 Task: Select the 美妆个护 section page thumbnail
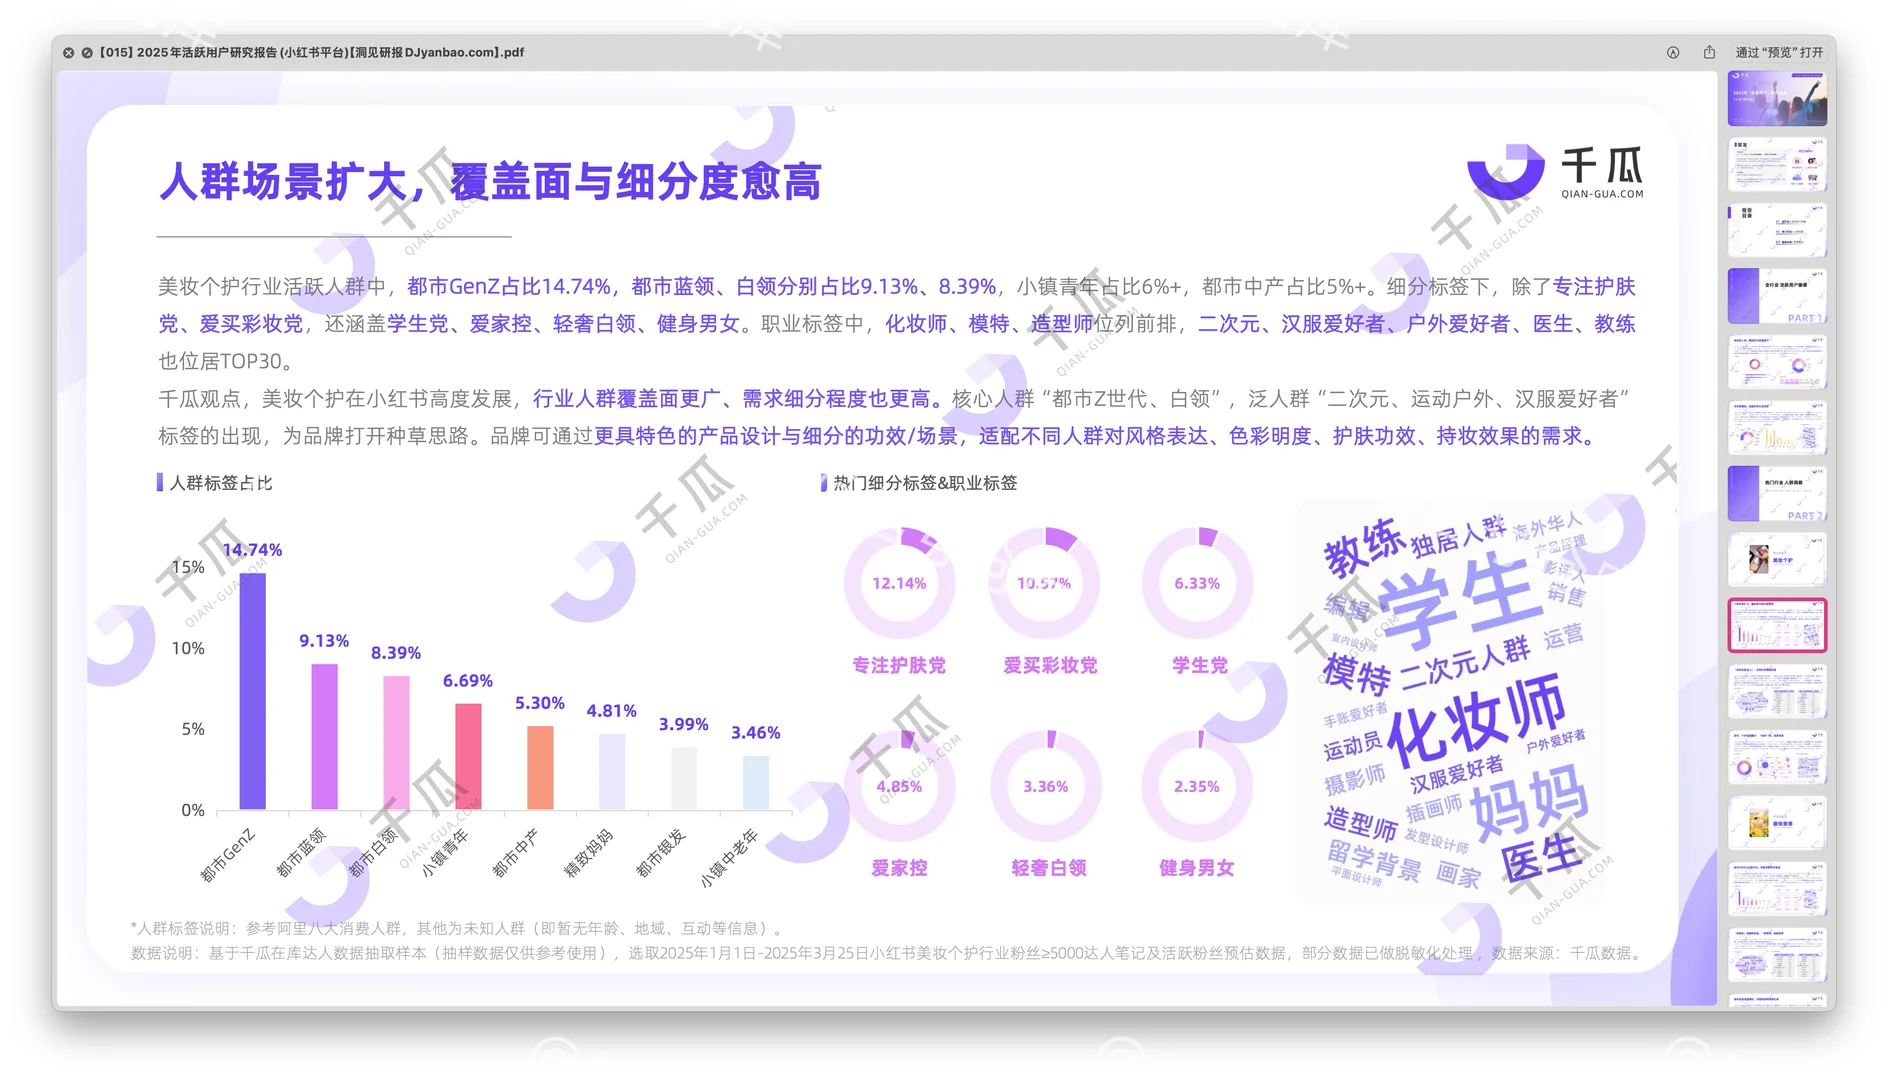[1777, 558]
